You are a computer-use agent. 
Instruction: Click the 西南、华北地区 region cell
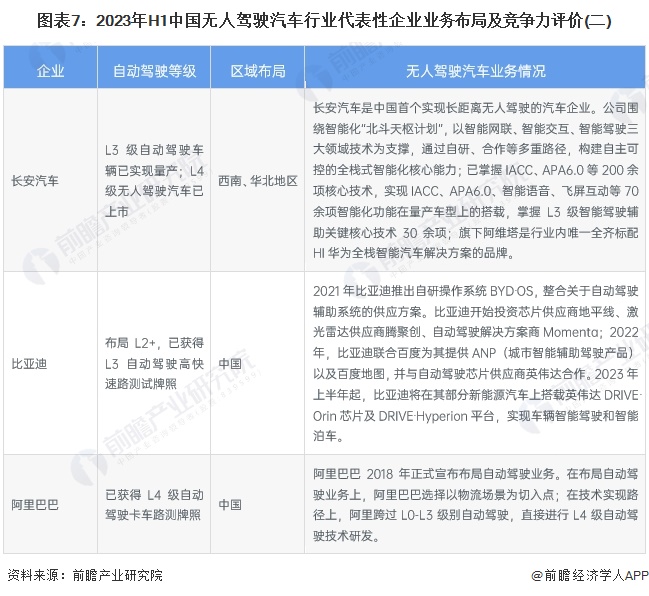(x=257, y=181)
